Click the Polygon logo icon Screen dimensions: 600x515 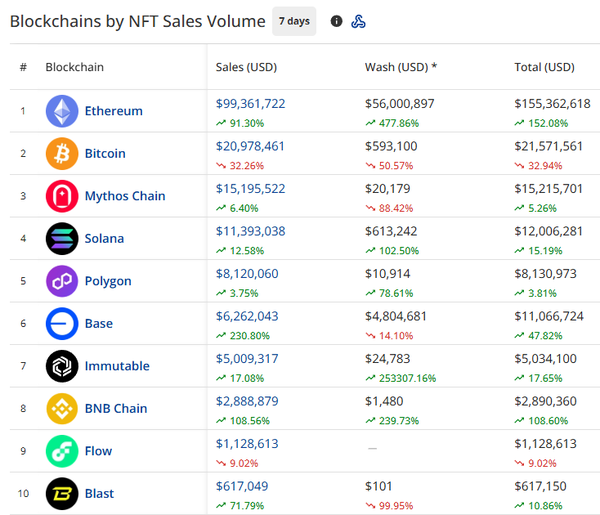point(62,281)
